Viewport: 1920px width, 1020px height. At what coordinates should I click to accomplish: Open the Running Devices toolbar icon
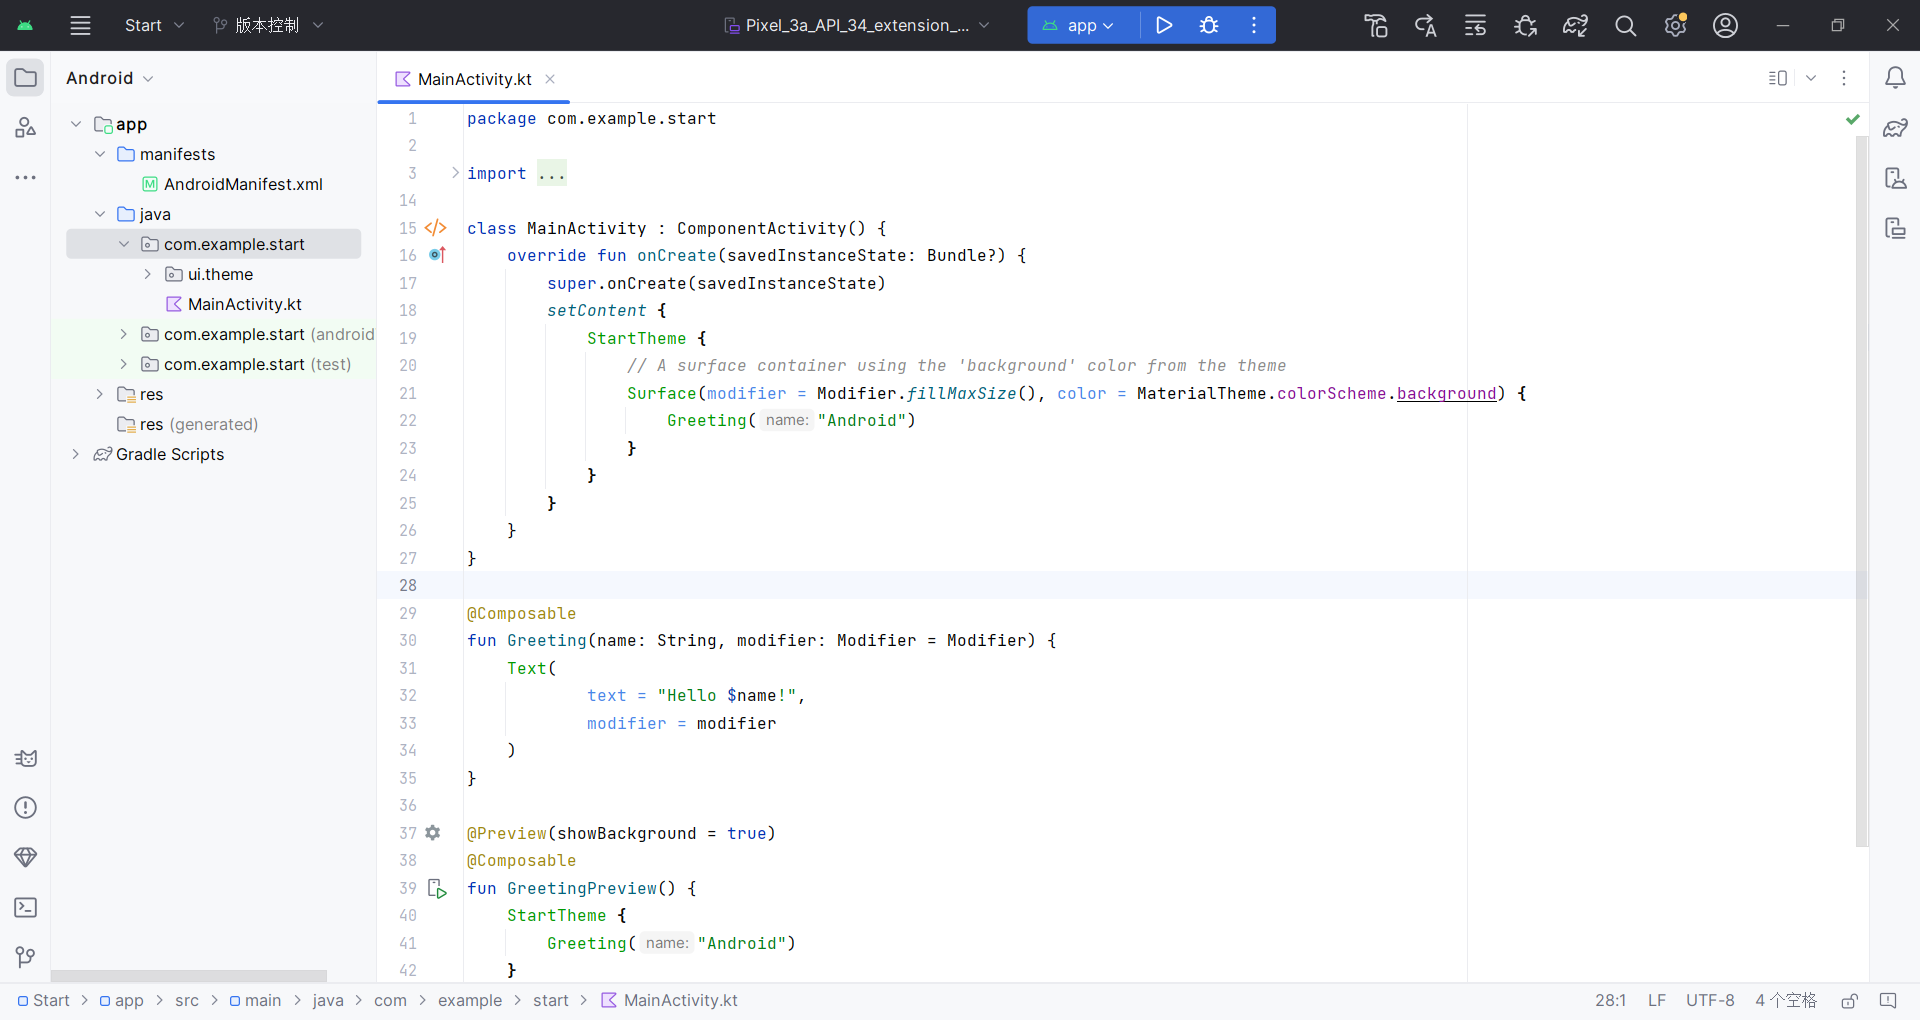click(1476, 26)
